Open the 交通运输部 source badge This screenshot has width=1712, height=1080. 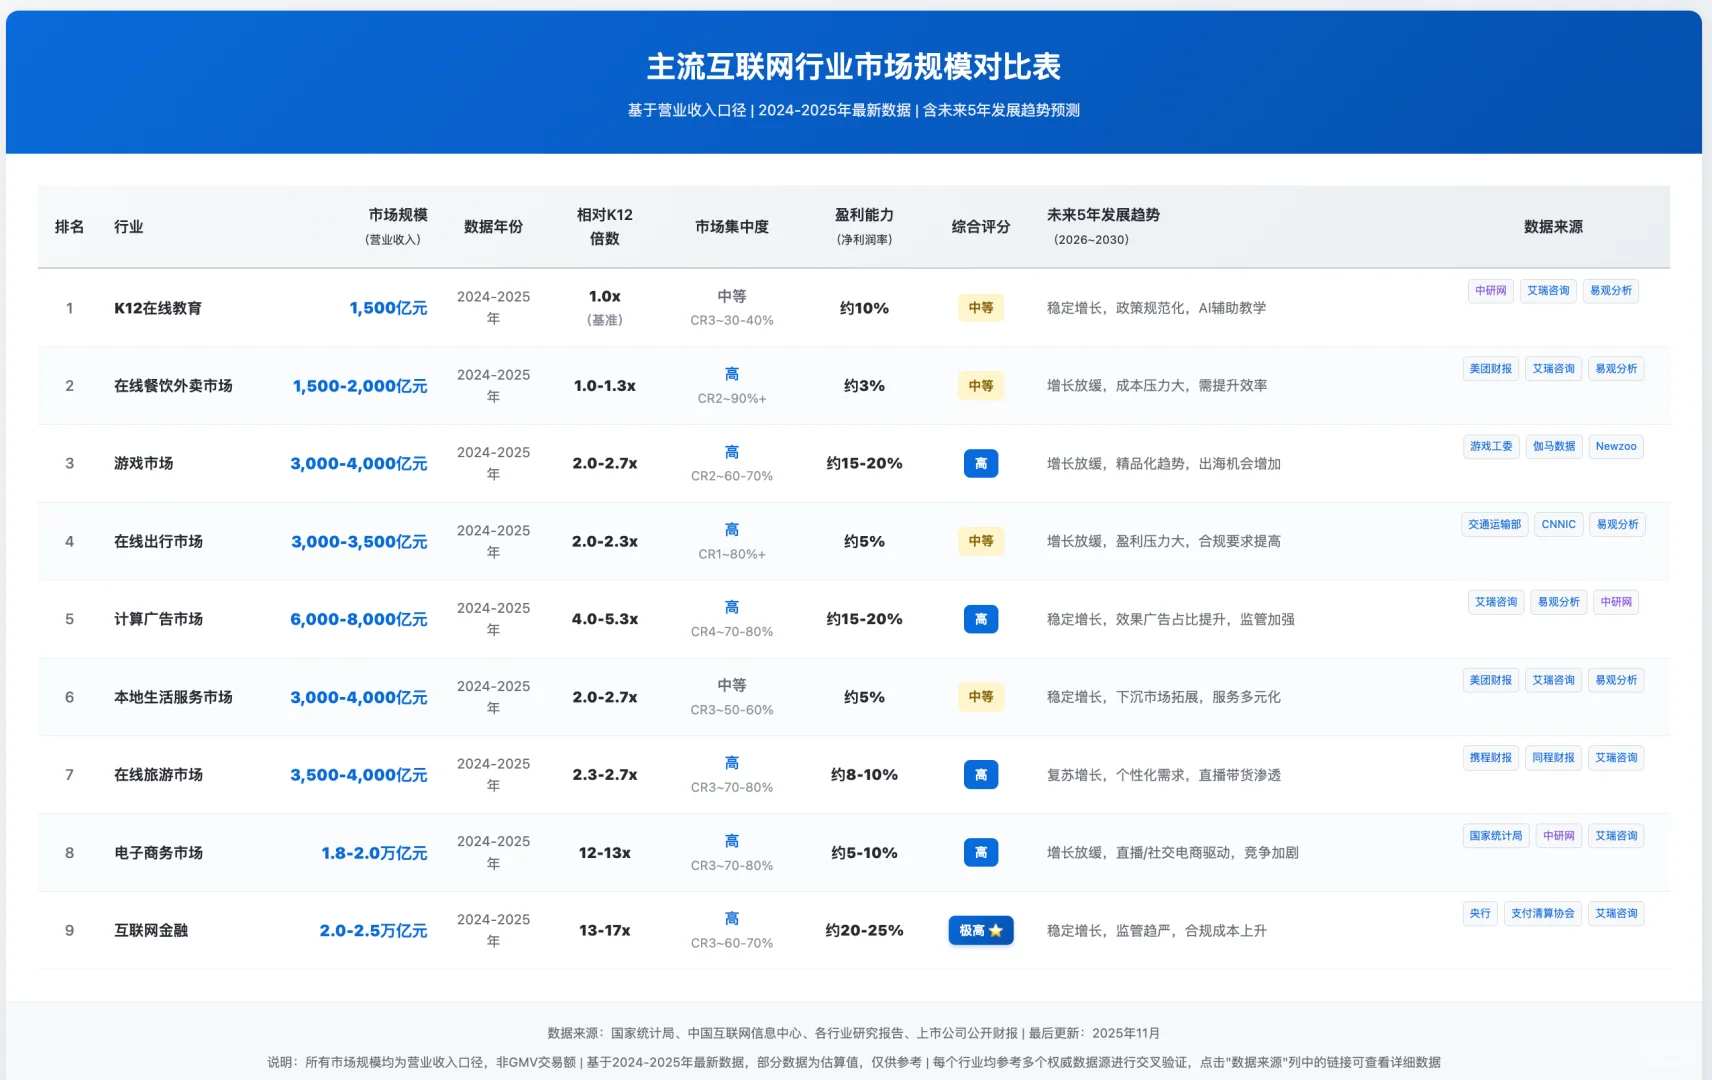(1494, 524)
